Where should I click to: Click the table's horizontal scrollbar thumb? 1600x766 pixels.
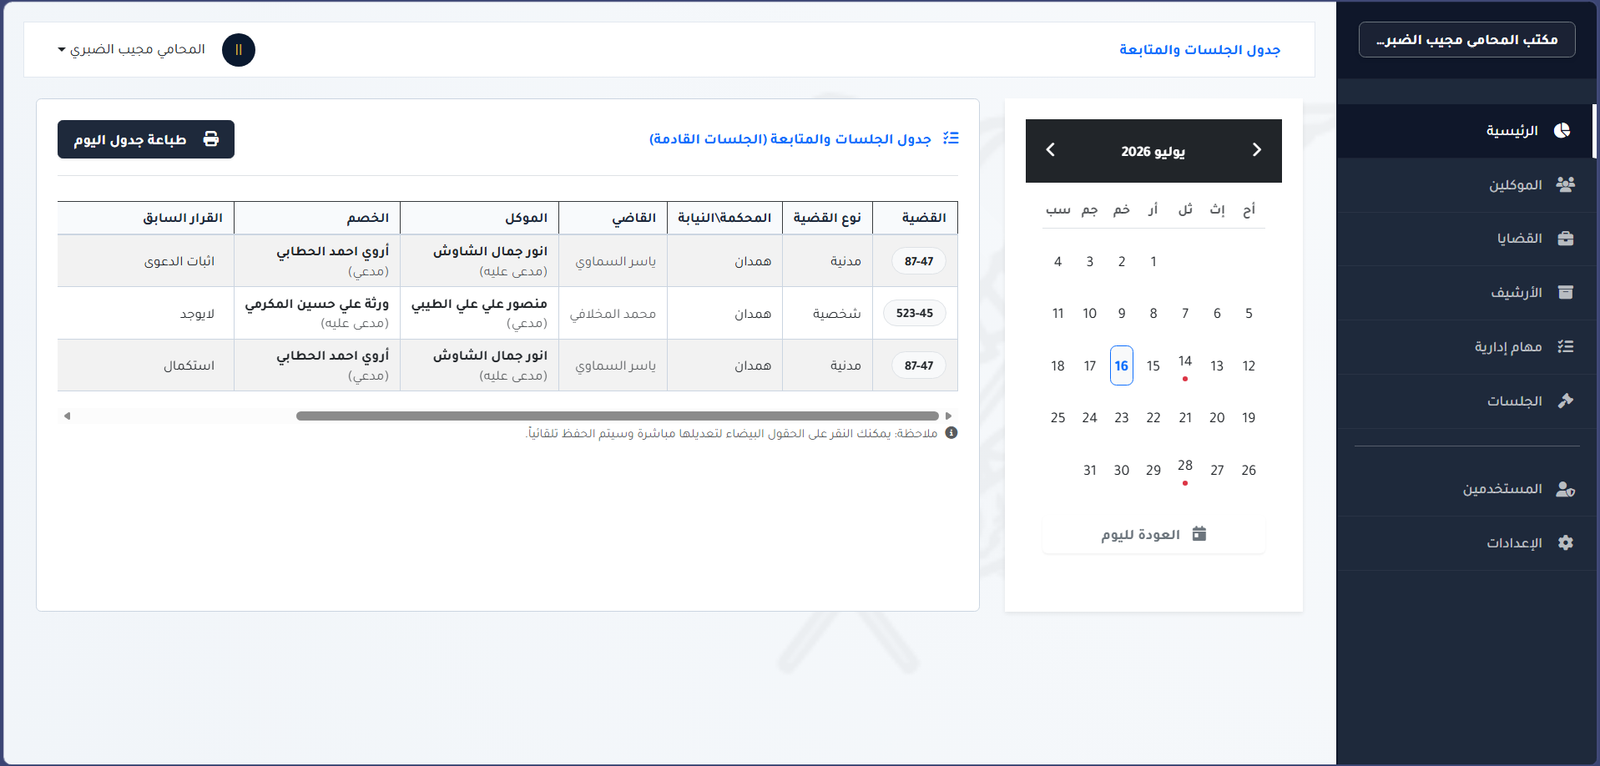[617, 416]
